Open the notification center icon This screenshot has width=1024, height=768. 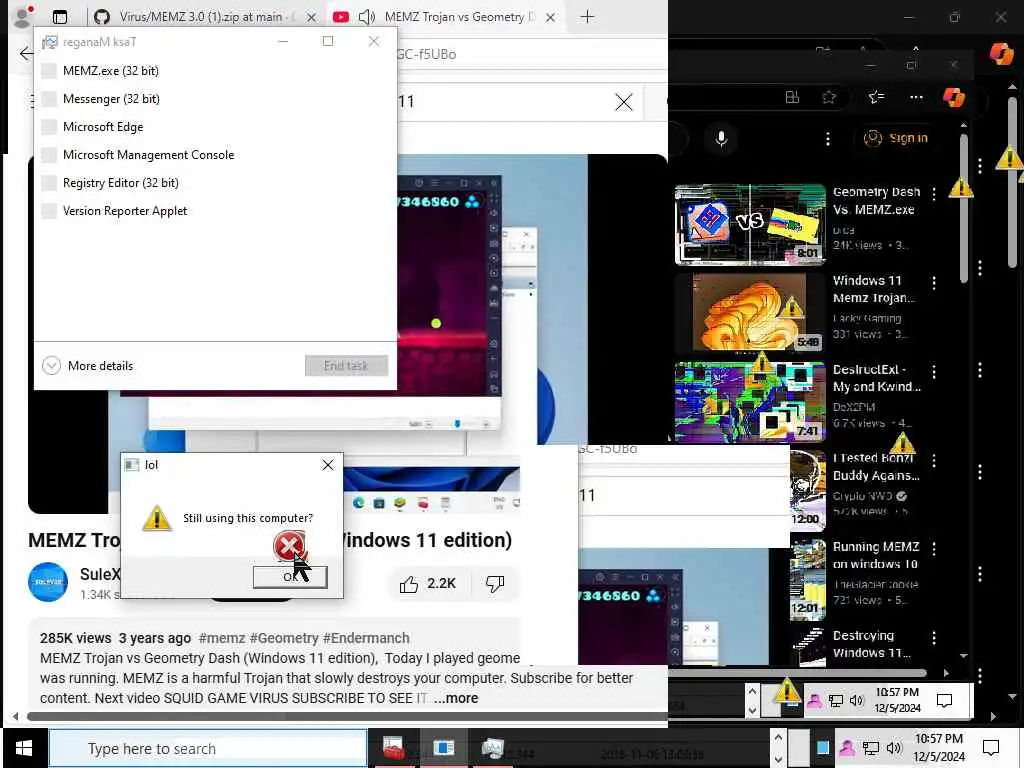(991, 748)
